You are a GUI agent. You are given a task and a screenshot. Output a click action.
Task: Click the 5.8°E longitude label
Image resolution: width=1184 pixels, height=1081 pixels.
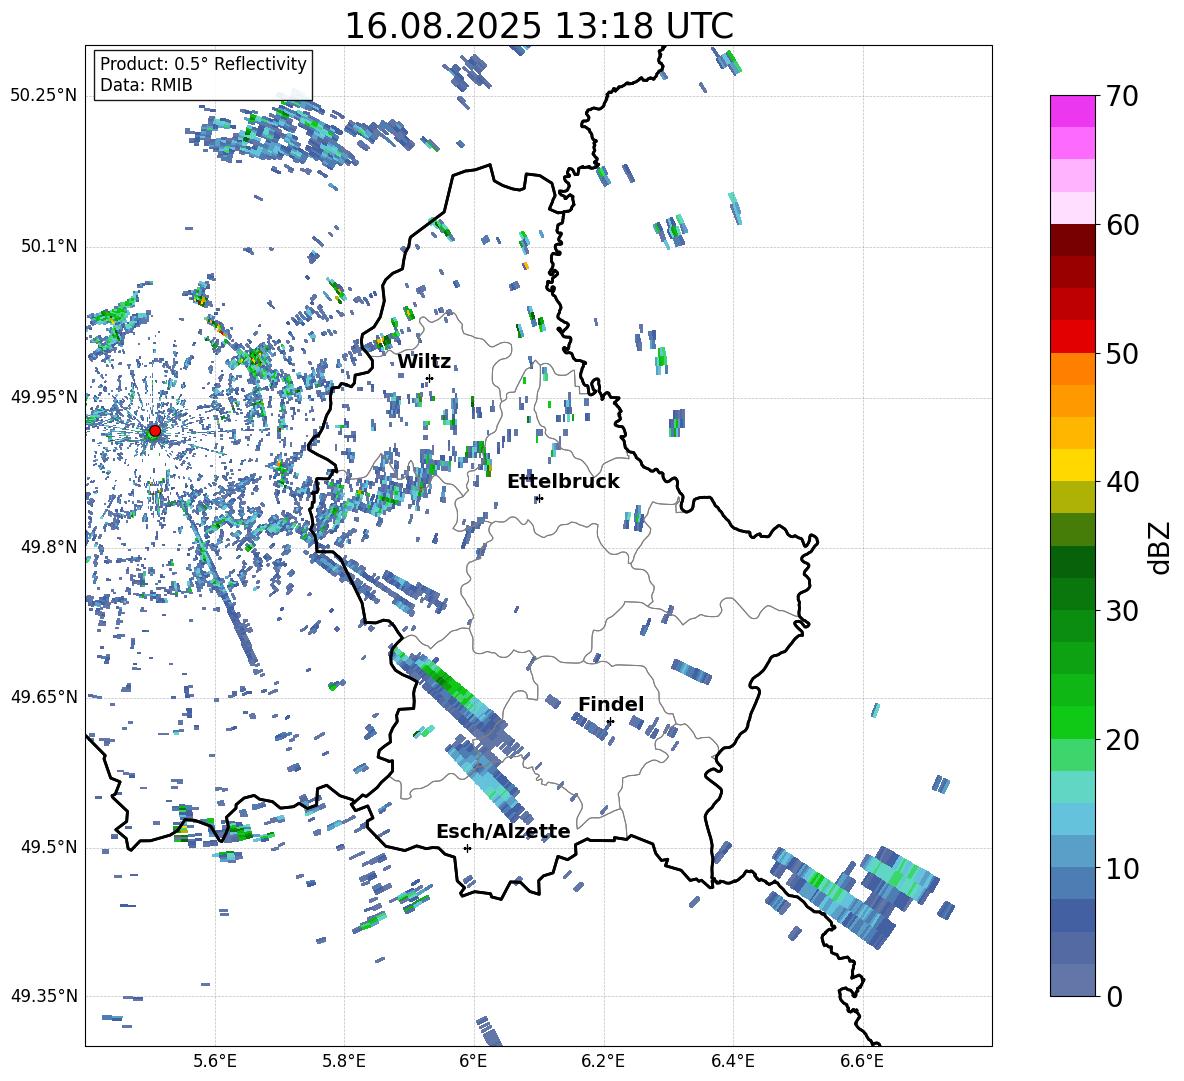point(344,1061)
